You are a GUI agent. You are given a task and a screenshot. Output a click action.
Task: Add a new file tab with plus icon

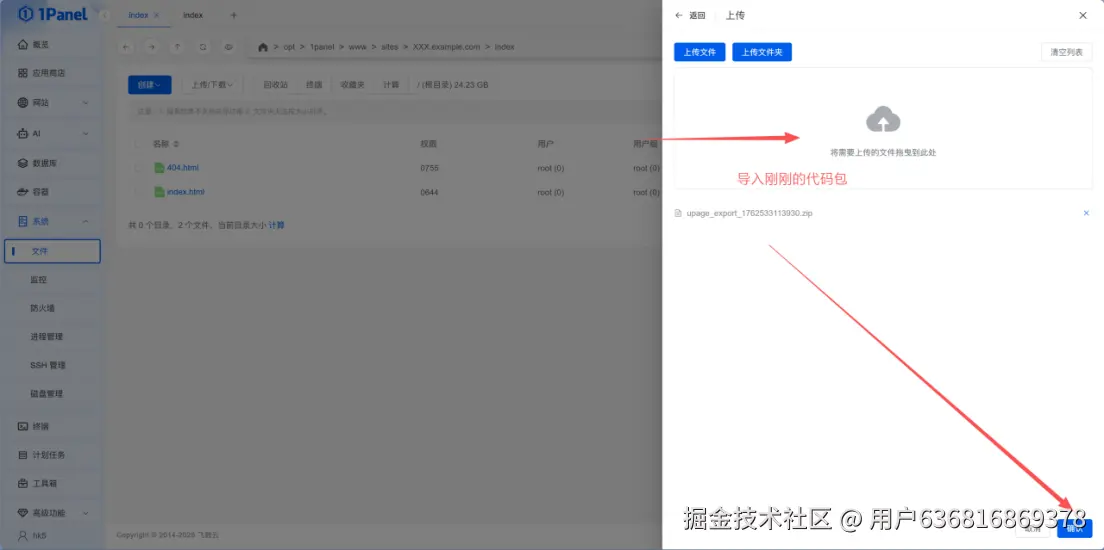pos(234,15)
